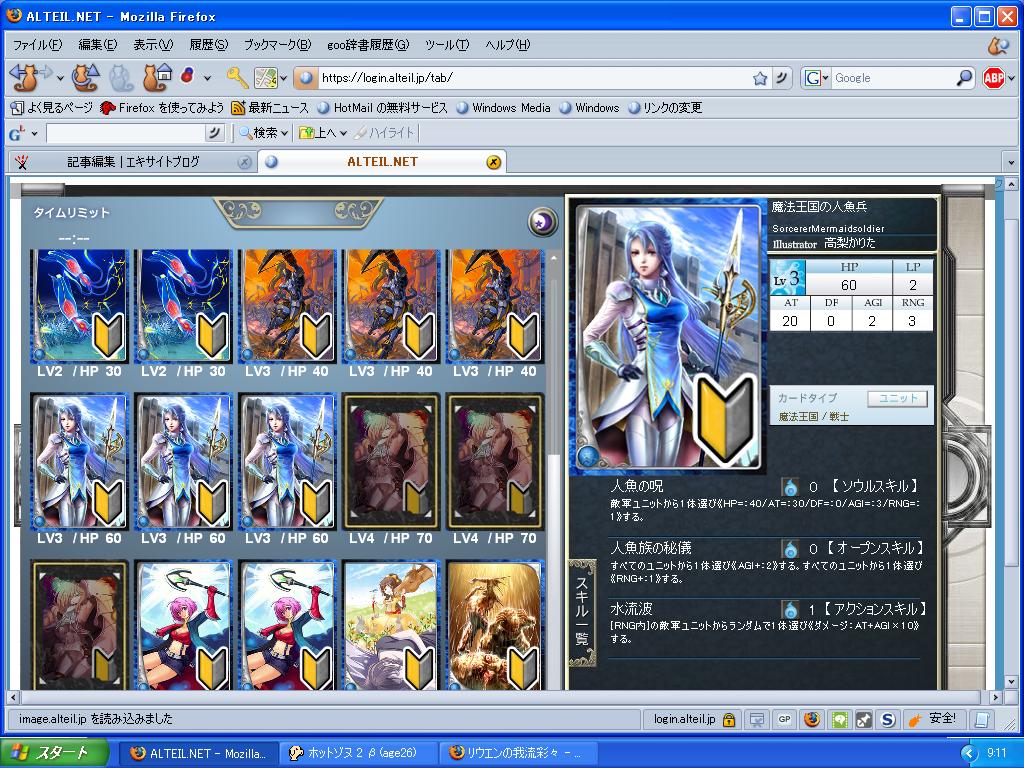Click the purple moon icon above the card list
This screenshot has width=1024, height=768.
point(542,222)
